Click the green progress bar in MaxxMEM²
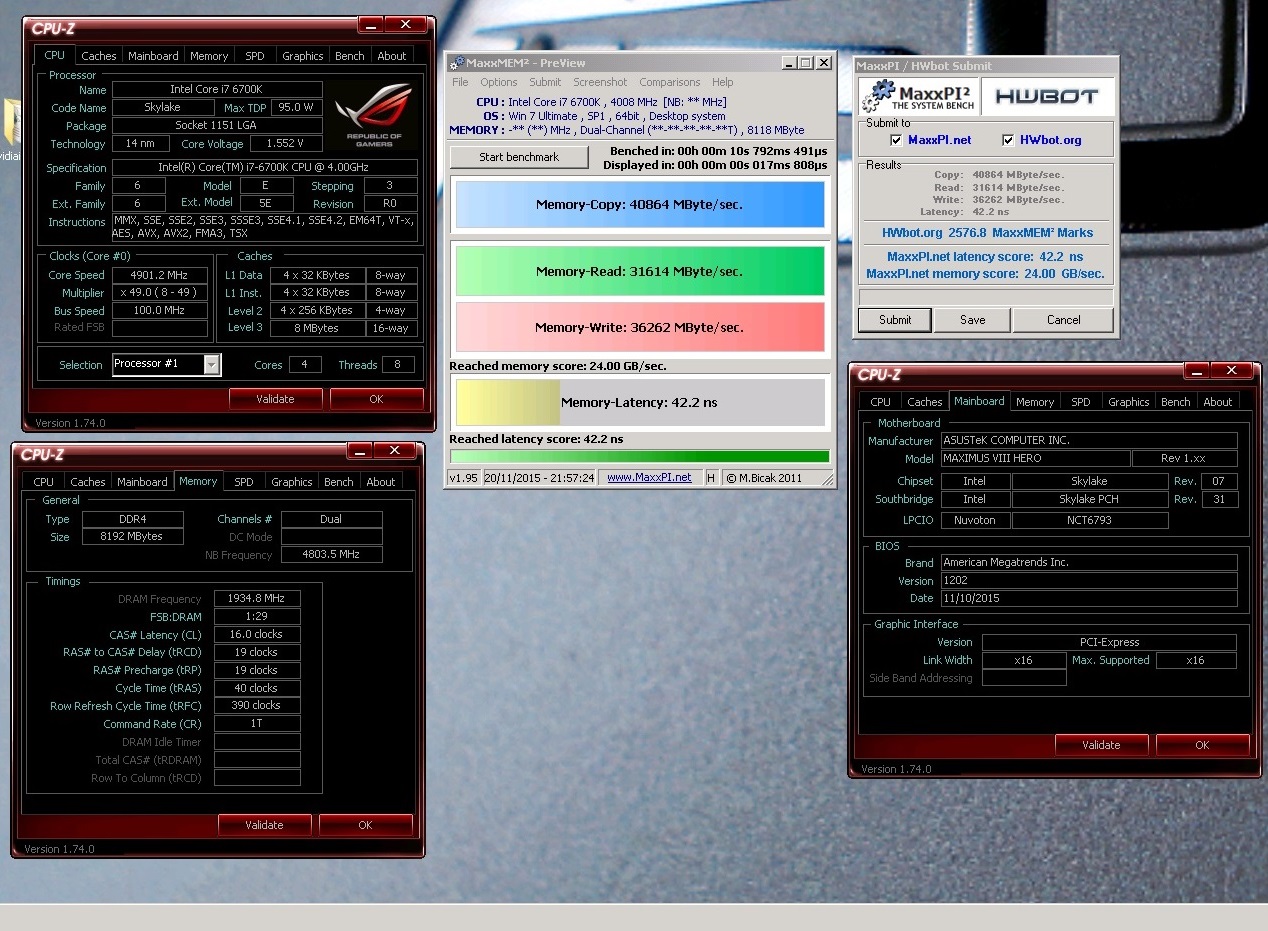Image resolution: width=1268 pixels, height=931 pixels. pos(640,456)
